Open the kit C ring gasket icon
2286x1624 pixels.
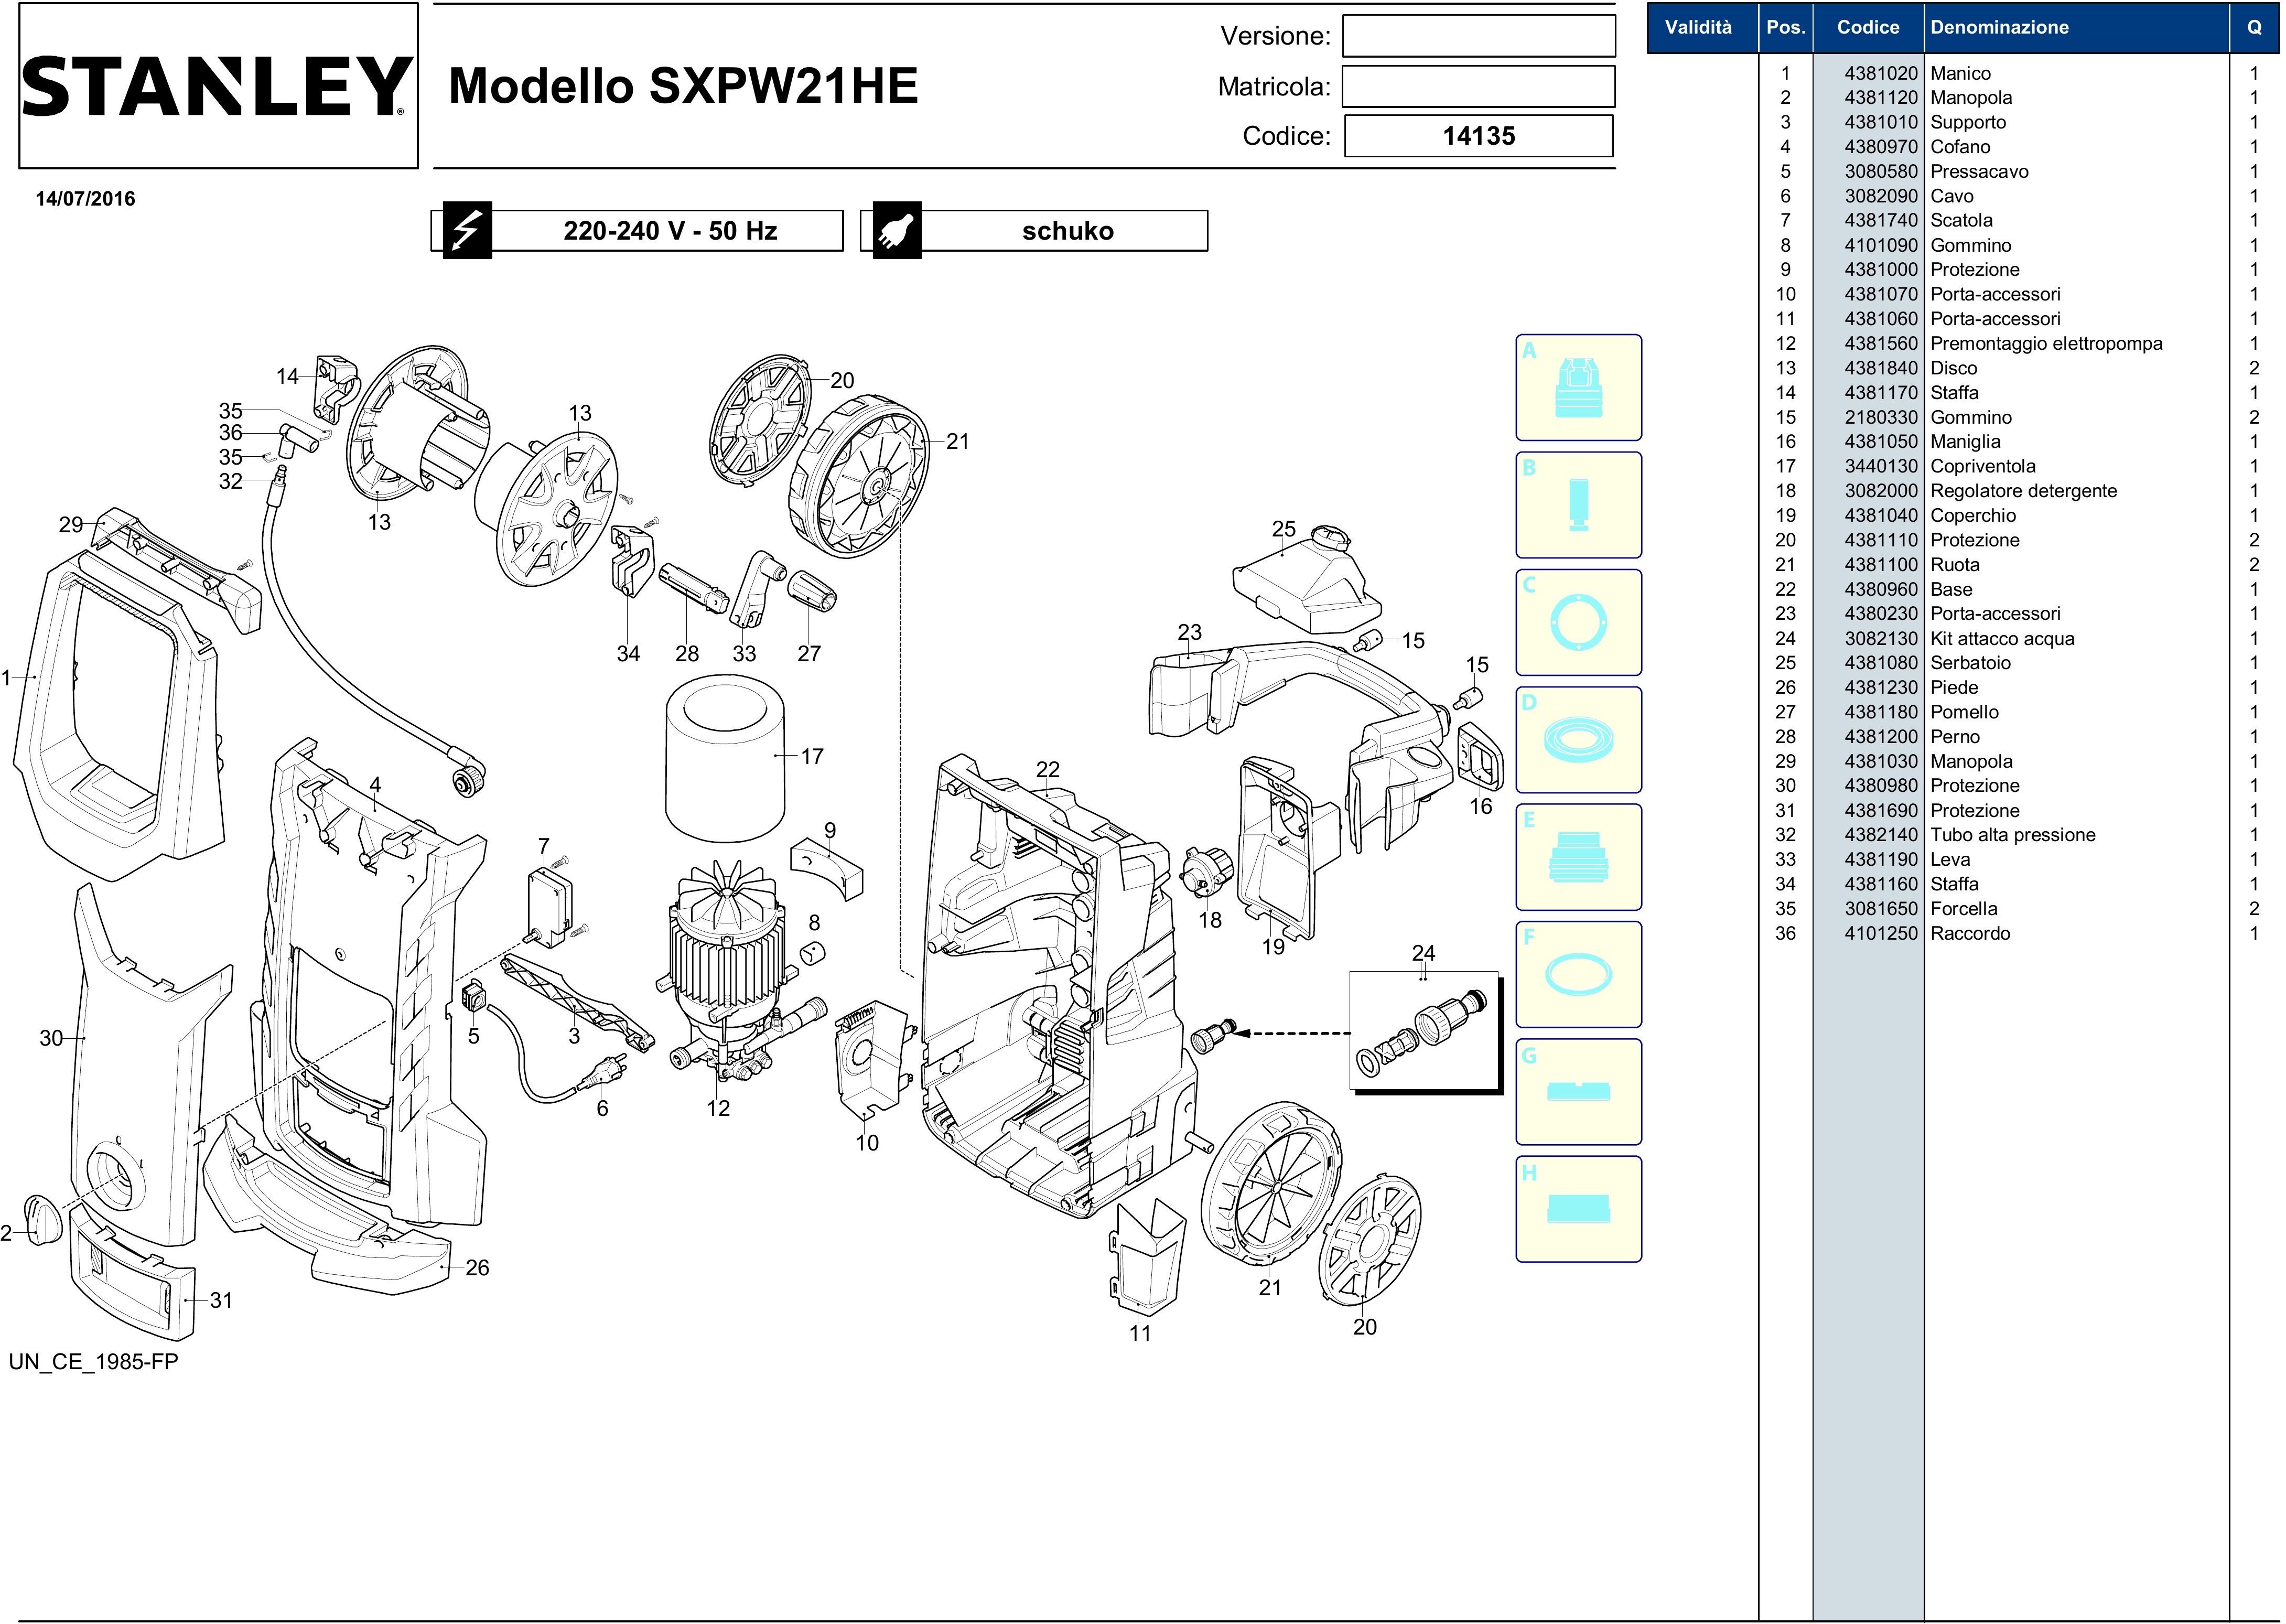[x=1578, y=622]
